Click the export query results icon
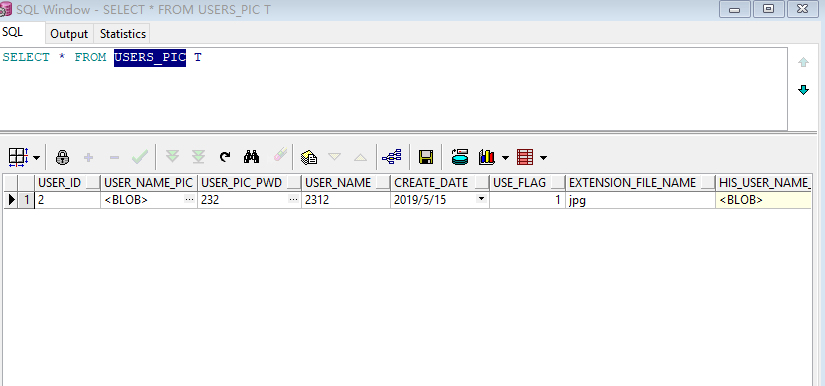 pyautogui.click(x=460, y=157)
